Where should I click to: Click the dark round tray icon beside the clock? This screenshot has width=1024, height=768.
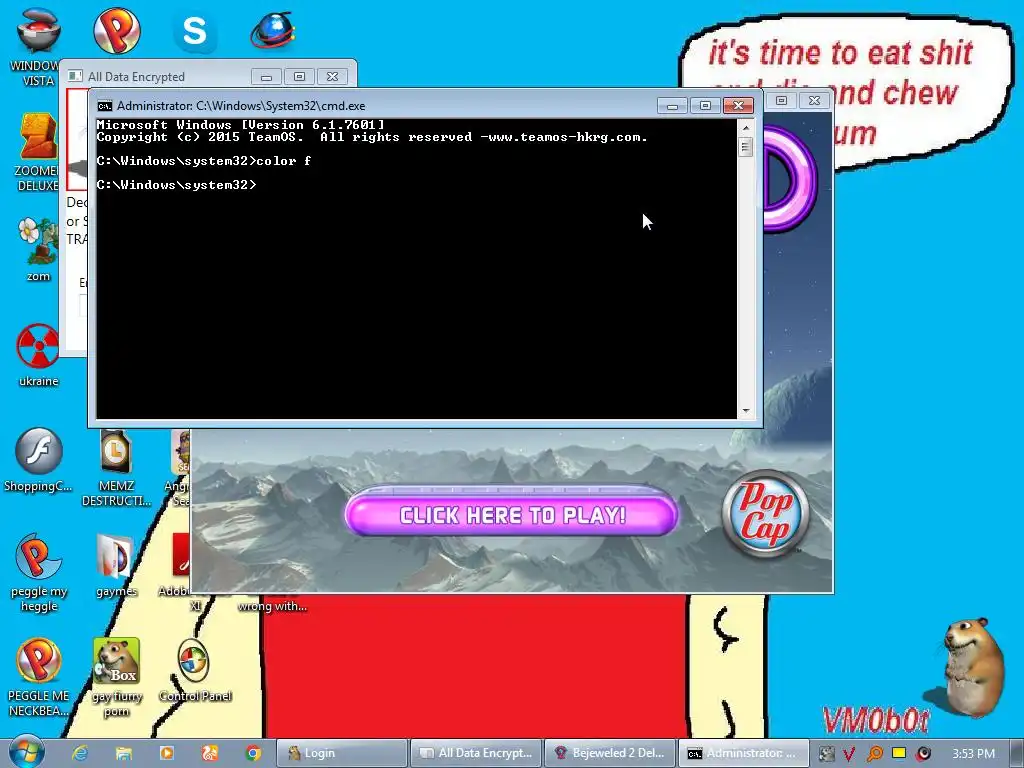[x=923, y=753]
